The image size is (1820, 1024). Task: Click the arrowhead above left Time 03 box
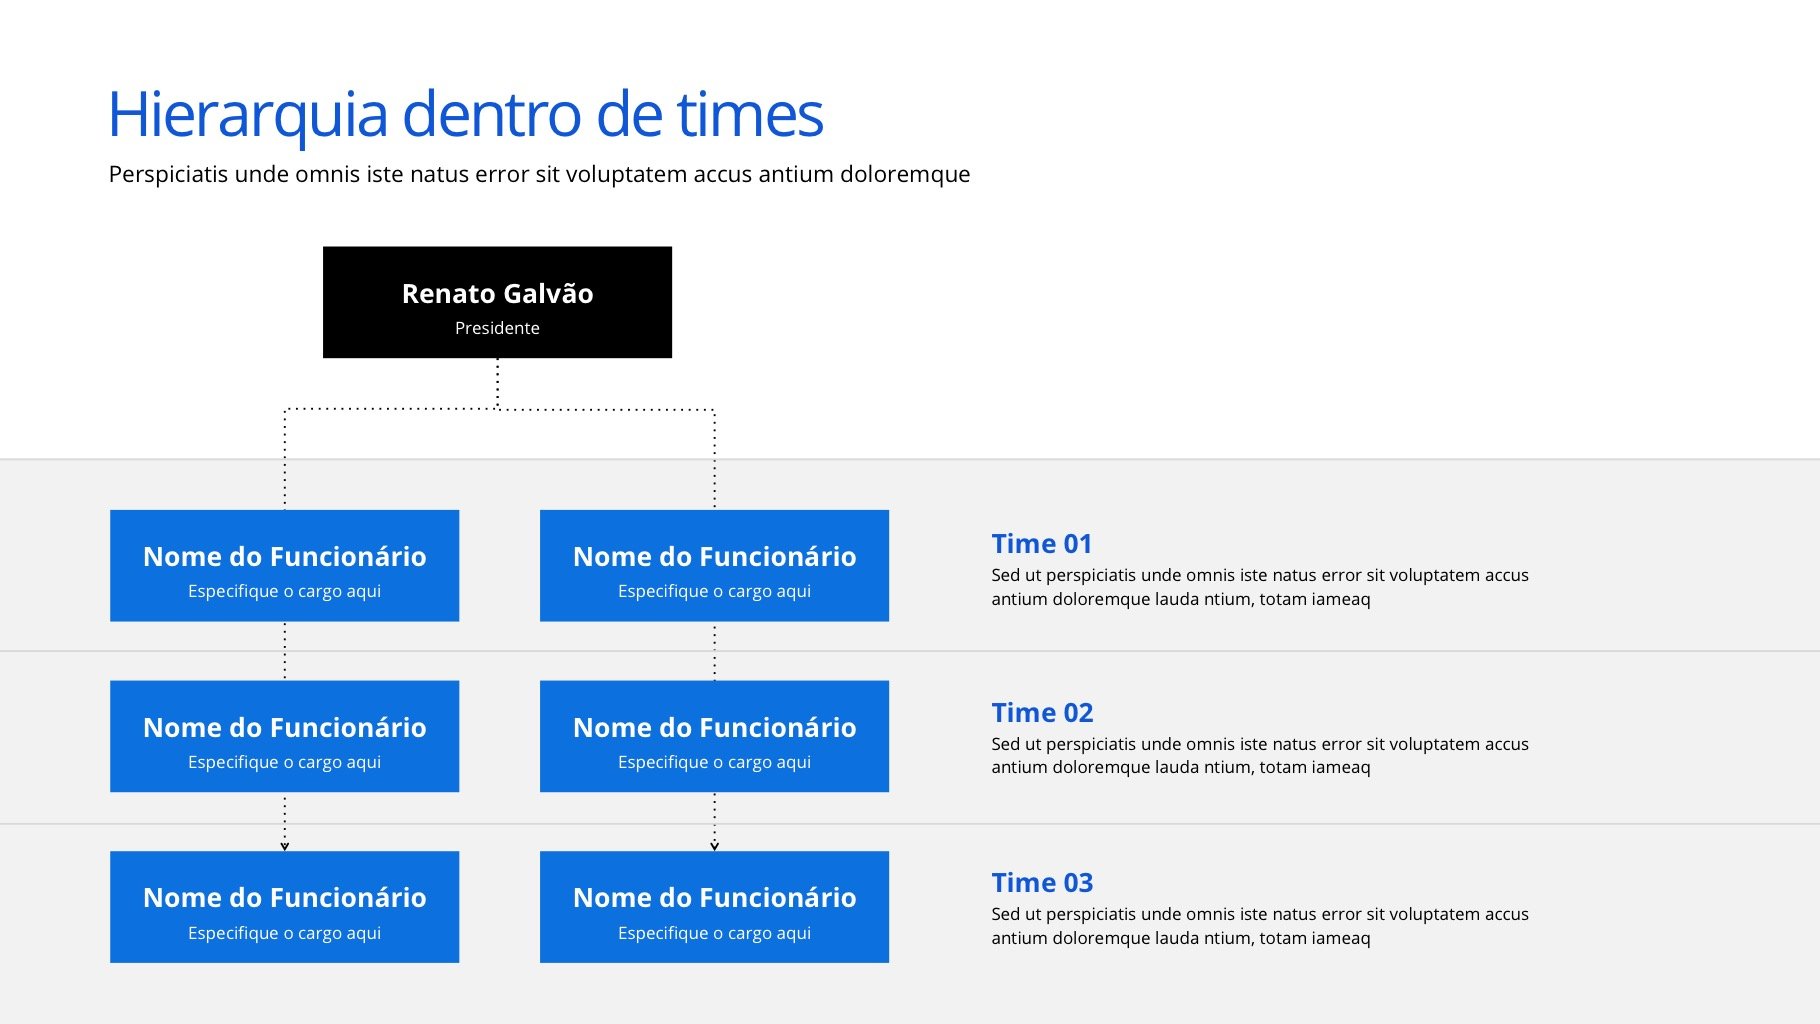tap(285, 846)
